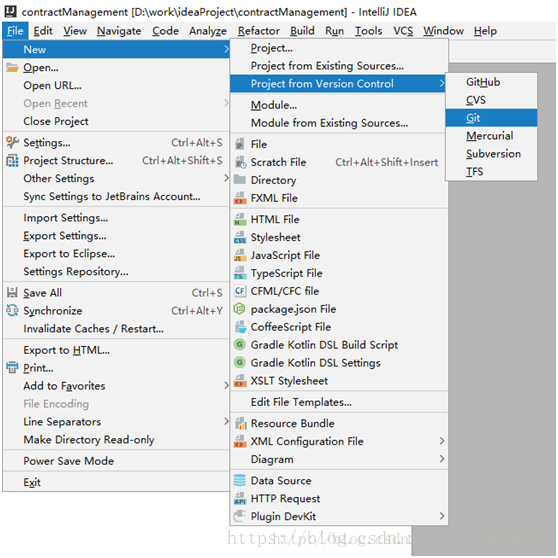This screenshot has width=558, height=558.
Task: Click Module from Existing Sources
Action: pyautogui.click(x=338, y=123)
